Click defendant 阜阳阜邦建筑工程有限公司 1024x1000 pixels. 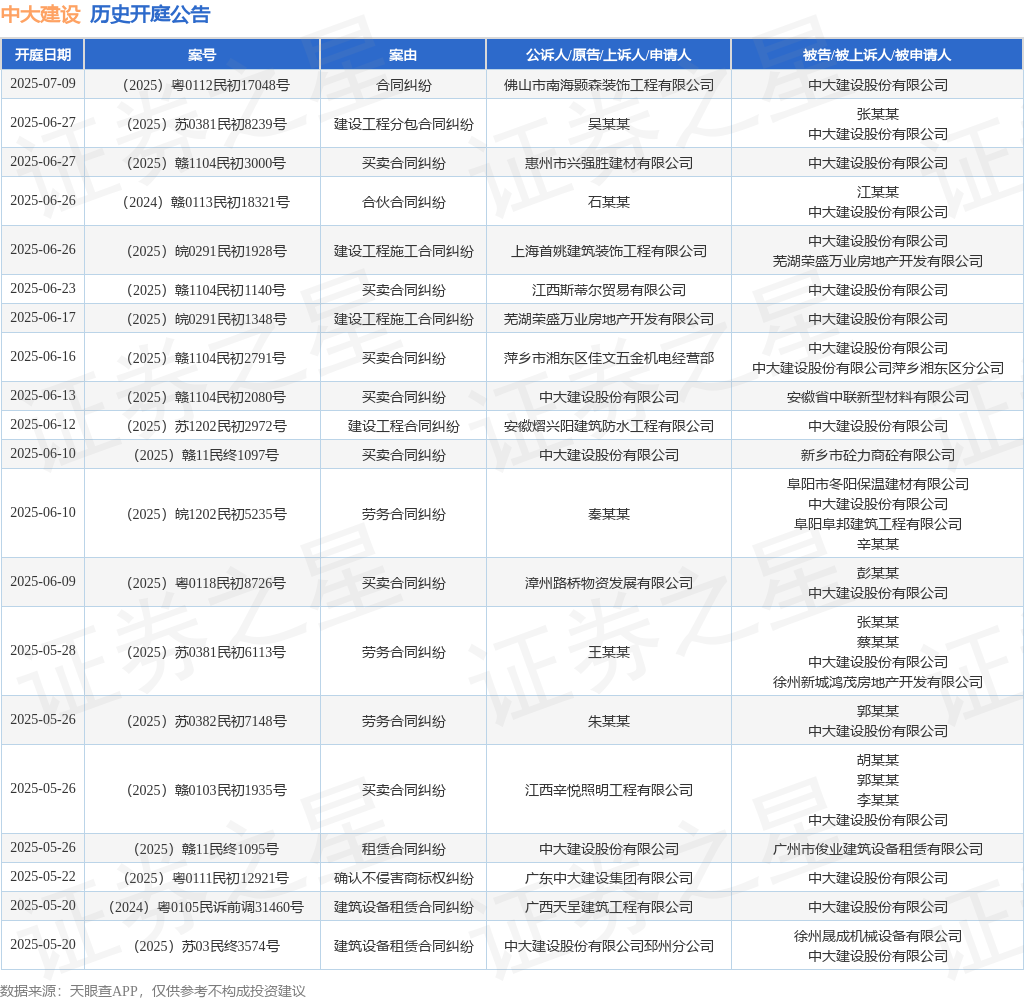click(x=878, y=524)
